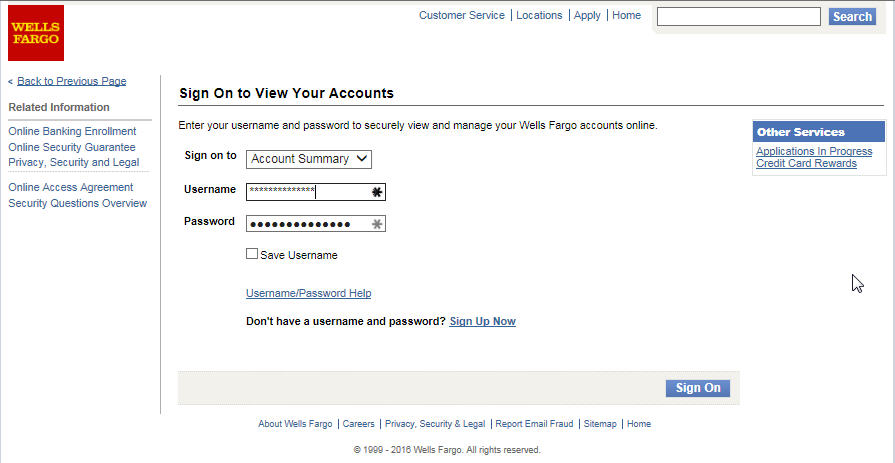Go Back to Previous Page
895x463 pixels.
tap(72, 81)
